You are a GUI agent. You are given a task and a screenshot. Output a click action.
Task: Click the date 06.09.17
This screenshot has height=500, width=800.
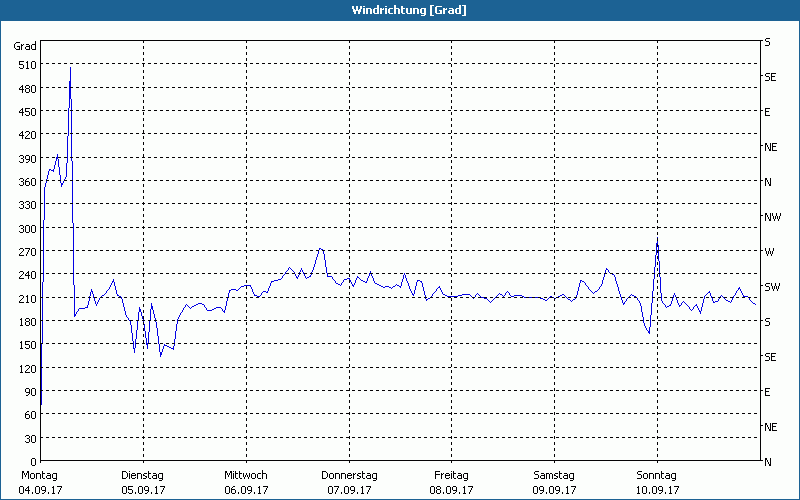point(246,490)
